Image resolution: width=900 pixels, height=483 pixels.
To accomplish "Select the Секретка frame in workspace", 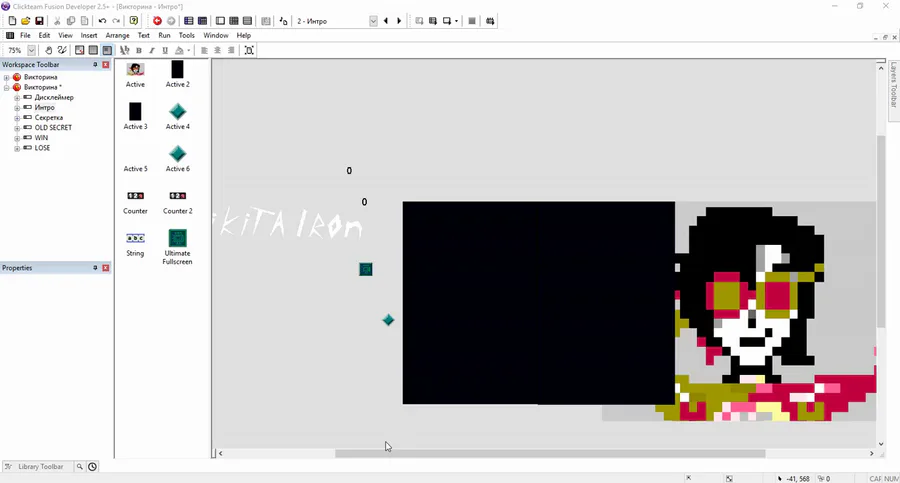I will coord(48,118).
